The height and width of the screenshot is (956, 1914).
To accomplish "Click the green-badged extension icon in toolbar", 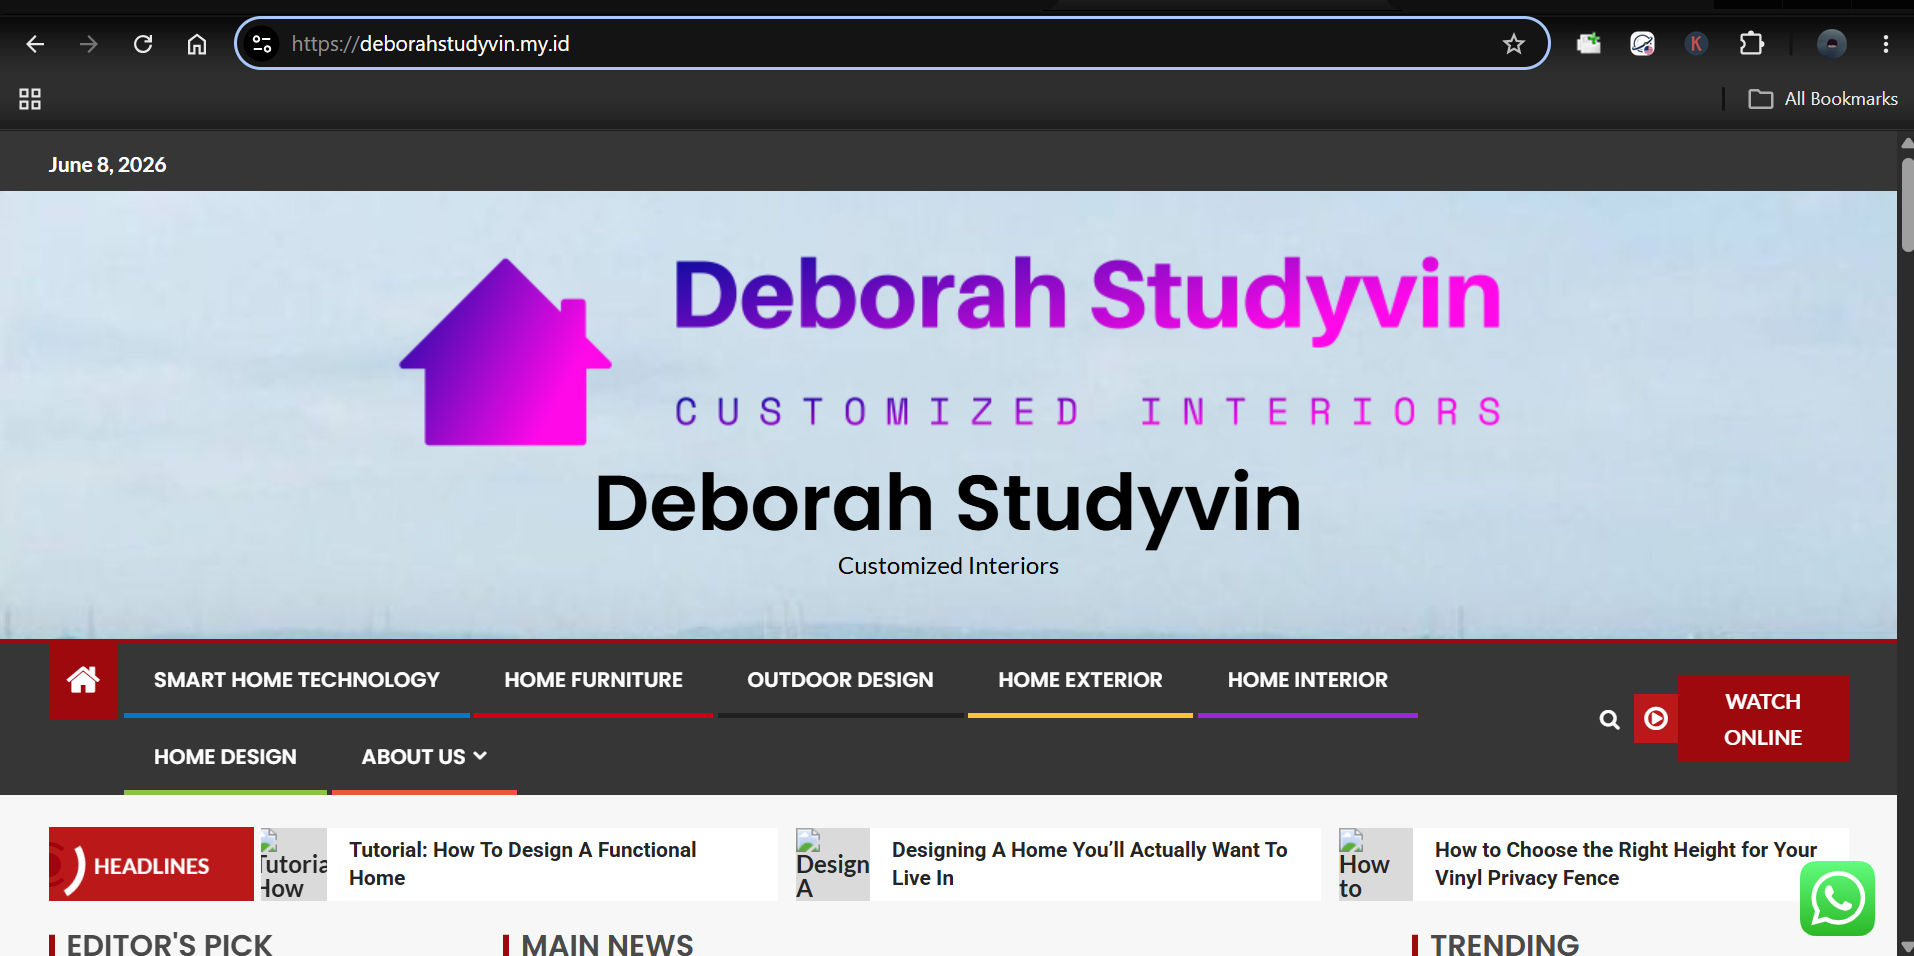I will coord(1589,44).
